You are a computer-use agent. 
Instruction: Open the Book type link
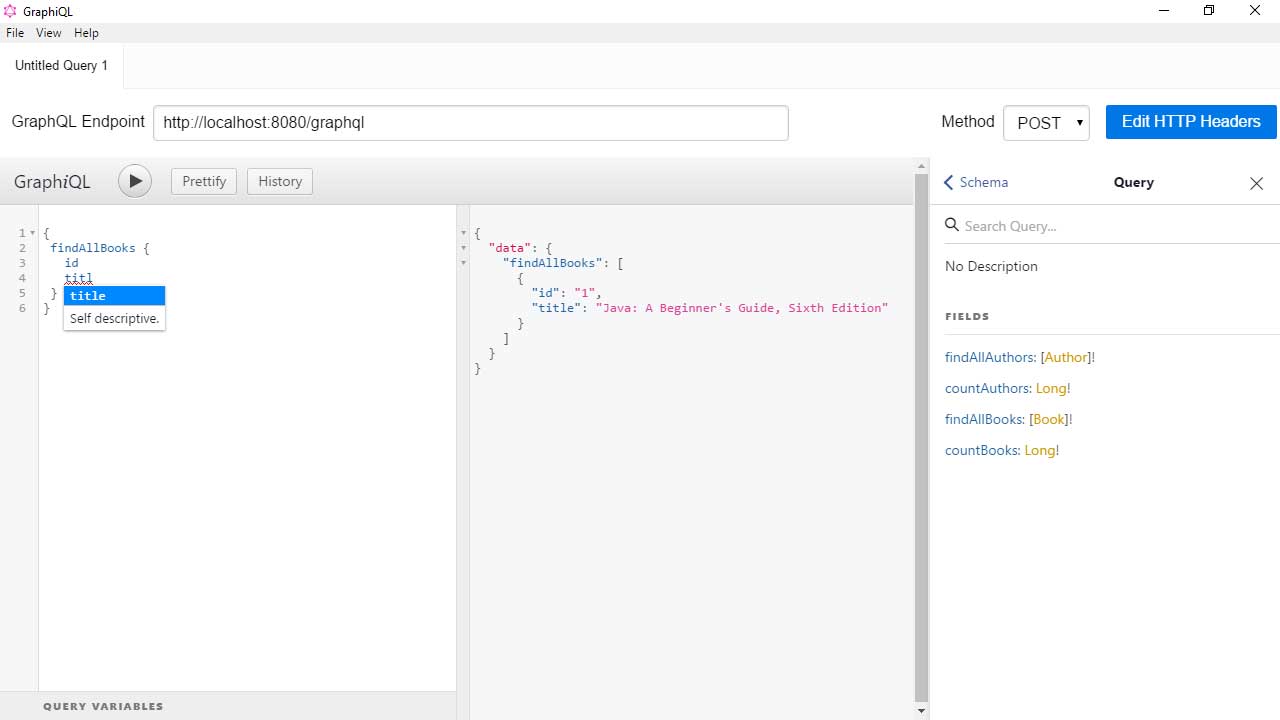(x=1049, y=419)
